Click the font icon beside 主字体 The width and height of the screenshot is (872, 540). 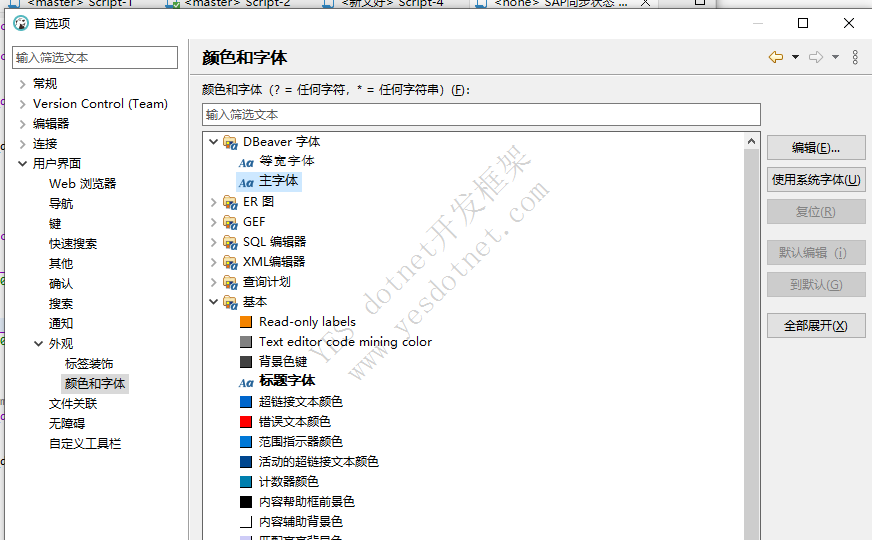[x=246, y=183]
